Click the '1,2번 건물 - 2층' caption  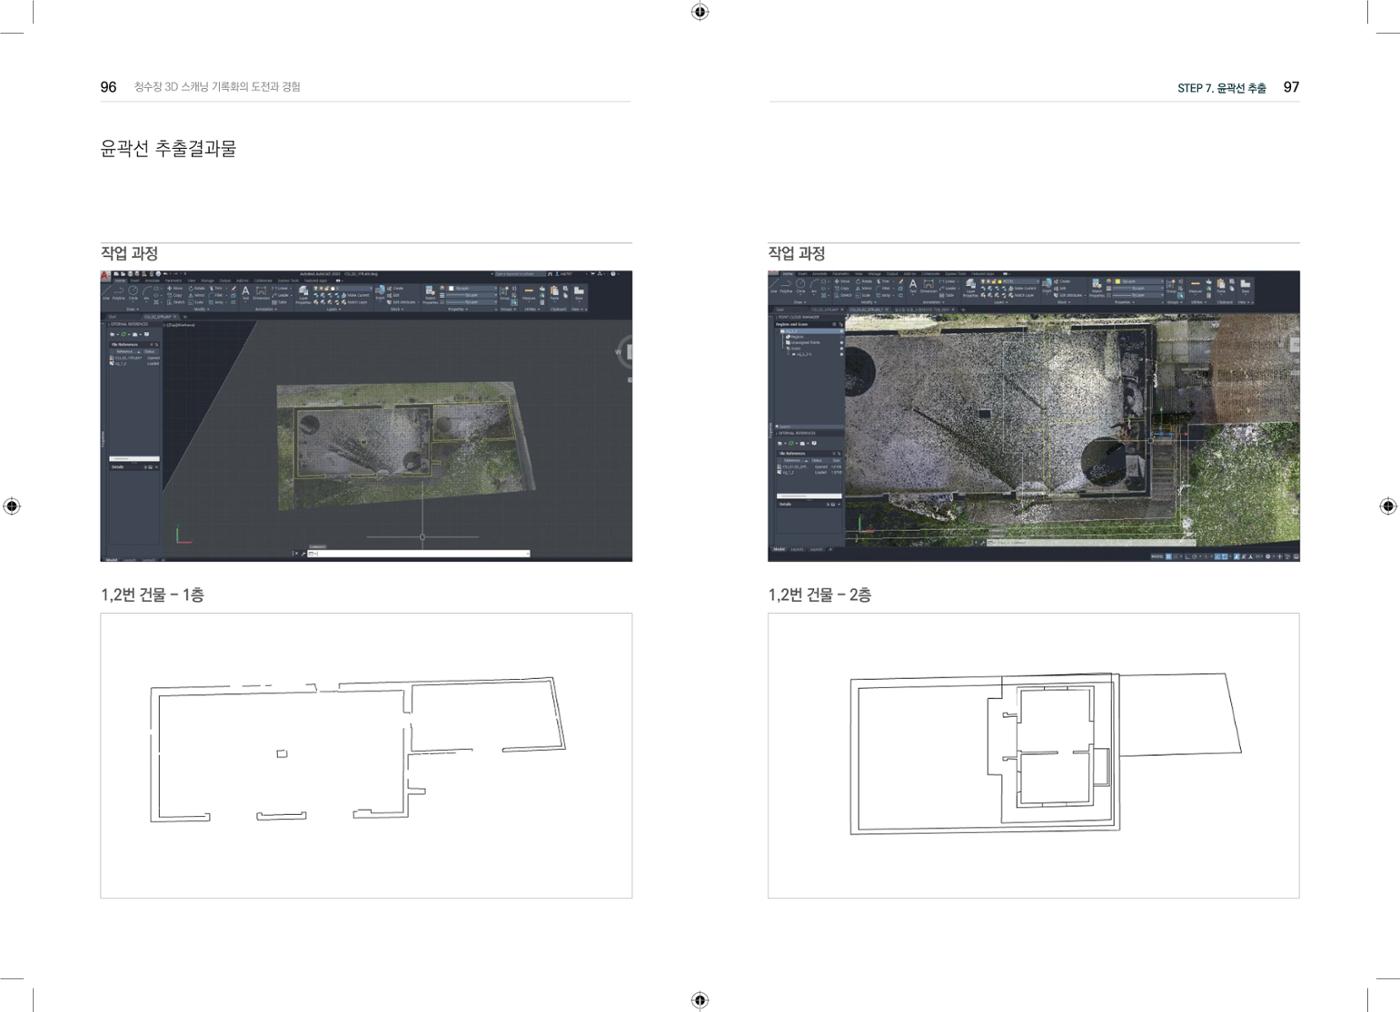(820, 595)
